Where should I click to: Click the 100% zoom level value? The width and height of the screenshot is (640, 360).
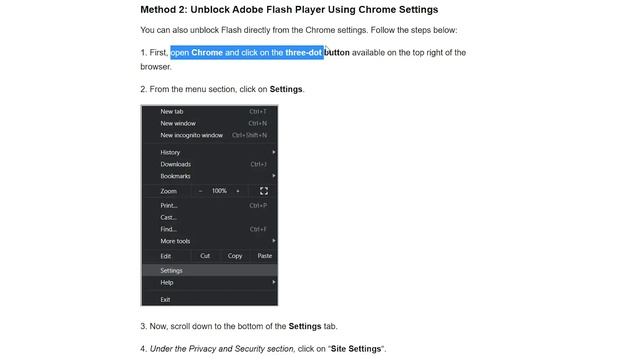click(219, 191)
